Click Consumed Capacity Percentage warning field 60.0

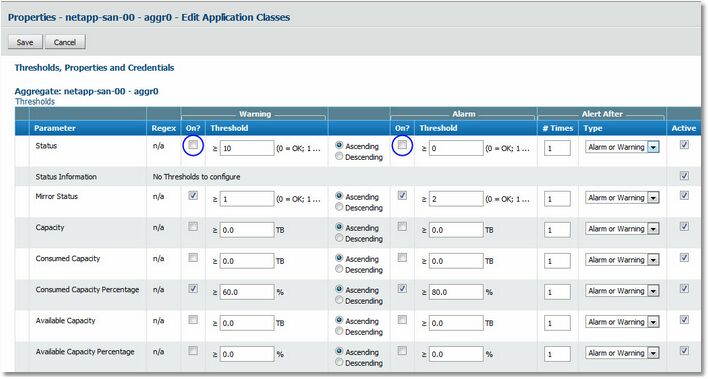click(x=247, y=292)
